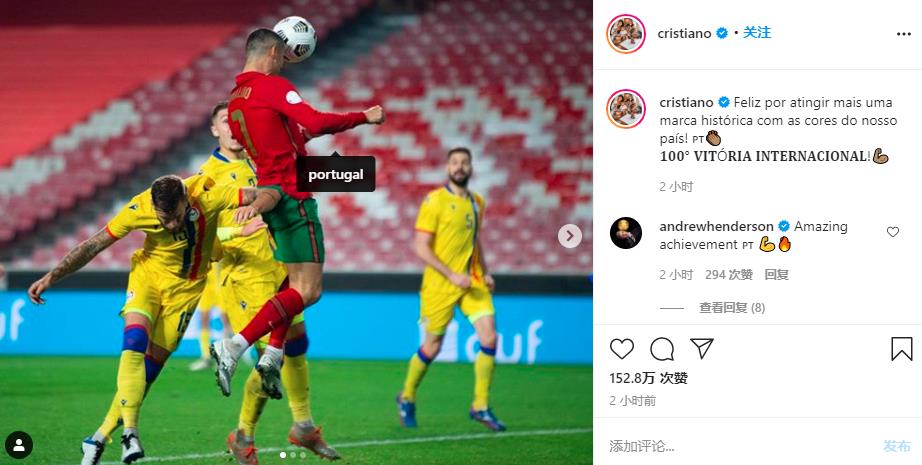This screenshot has width=922, height=465.
Task: Expand replies with 查看回复 (8)
Action: click(732, 307)
